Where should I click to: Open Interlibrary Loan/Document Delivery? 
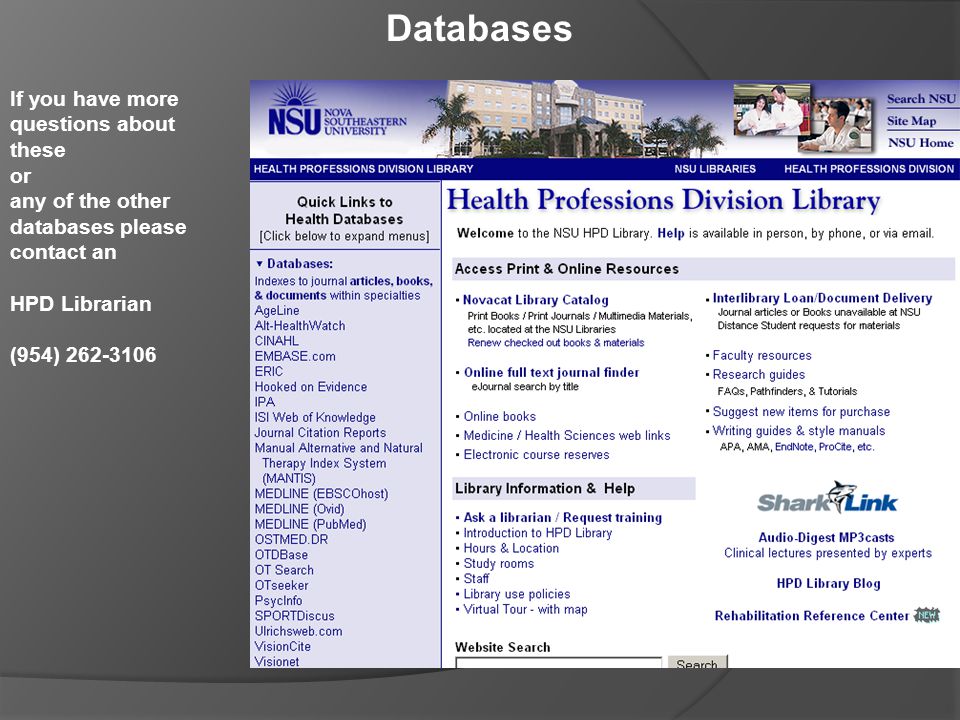tap(822, 298)
